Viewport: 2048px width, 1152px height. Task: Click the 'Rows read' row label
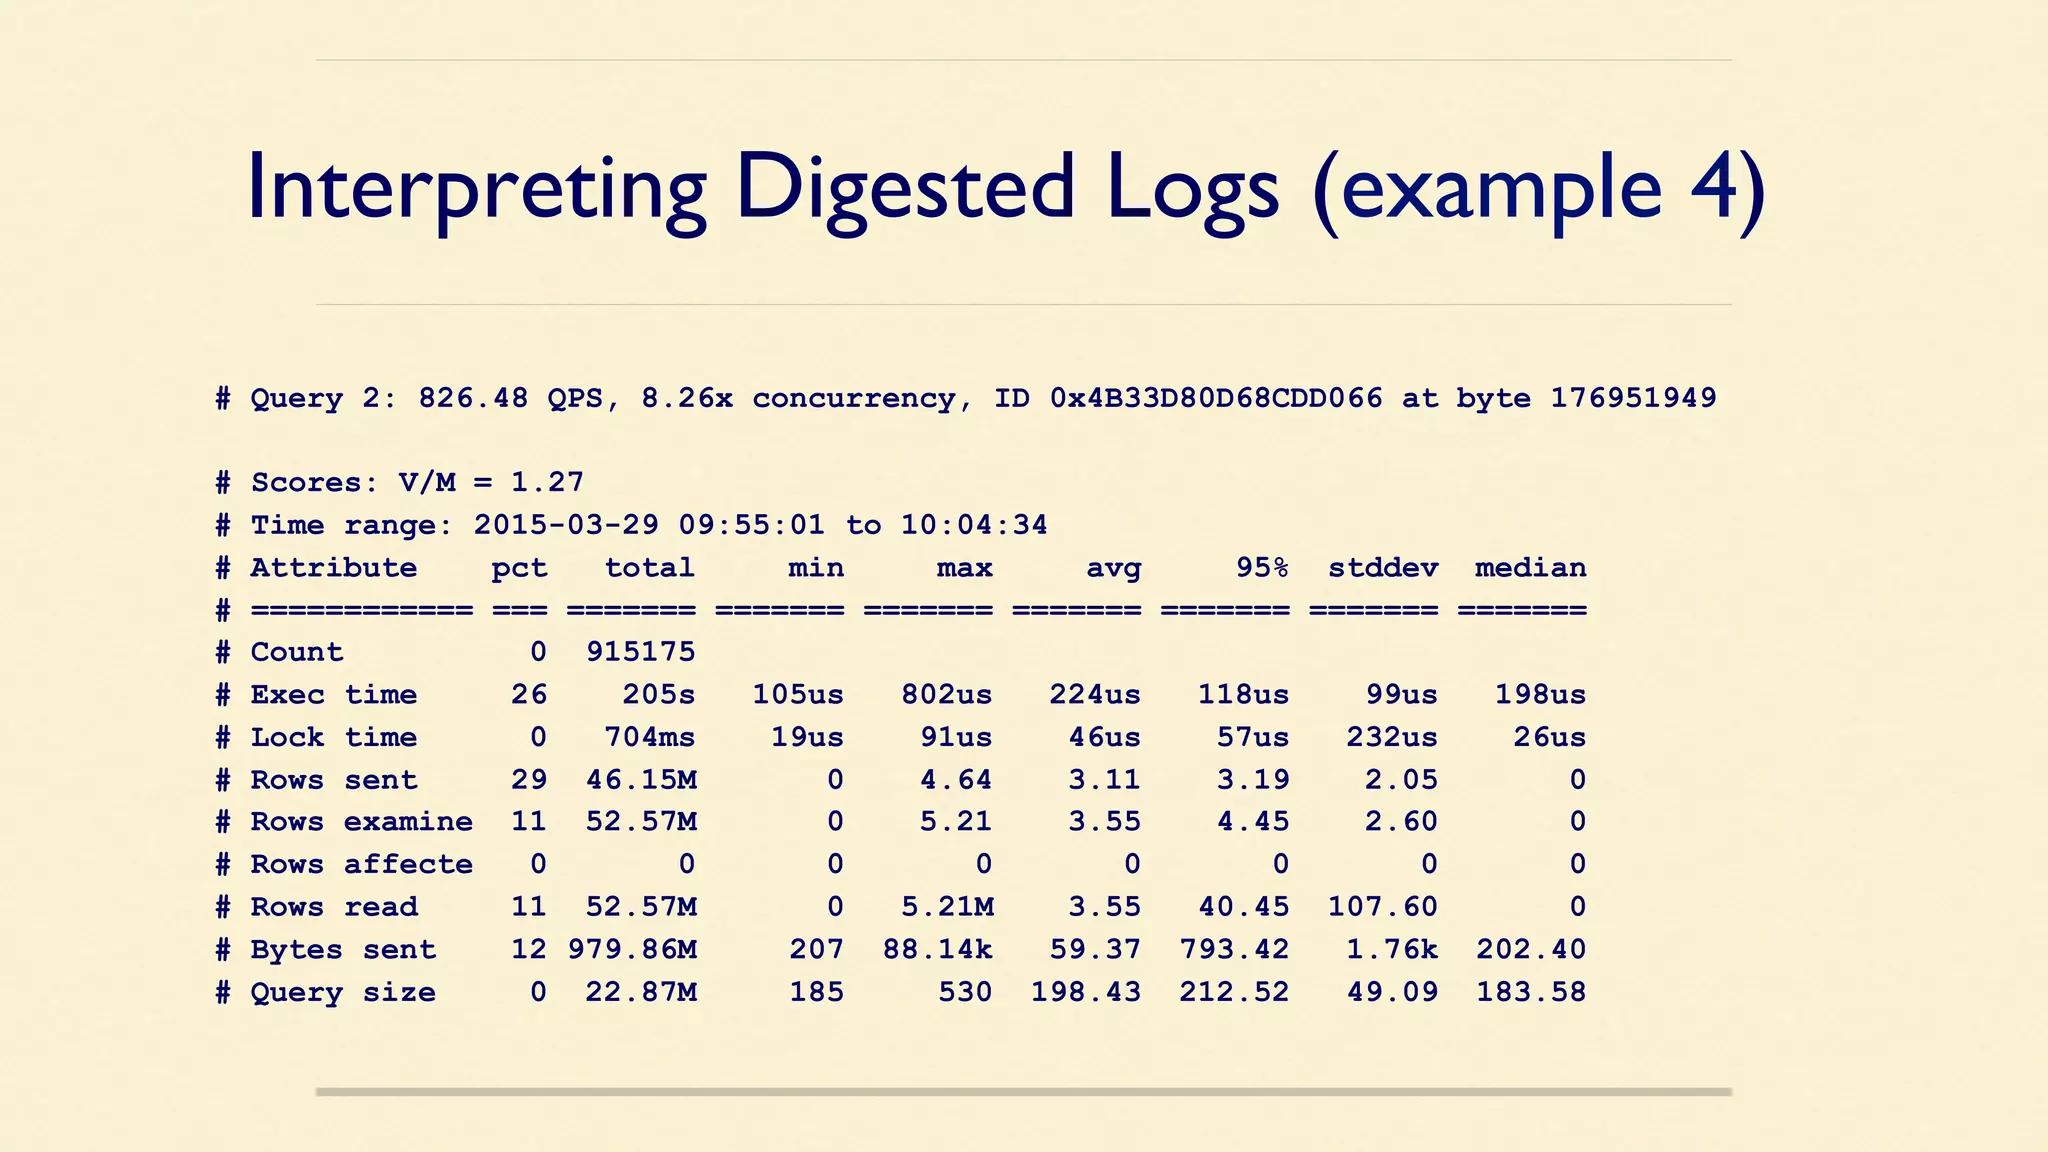[333, 907]
